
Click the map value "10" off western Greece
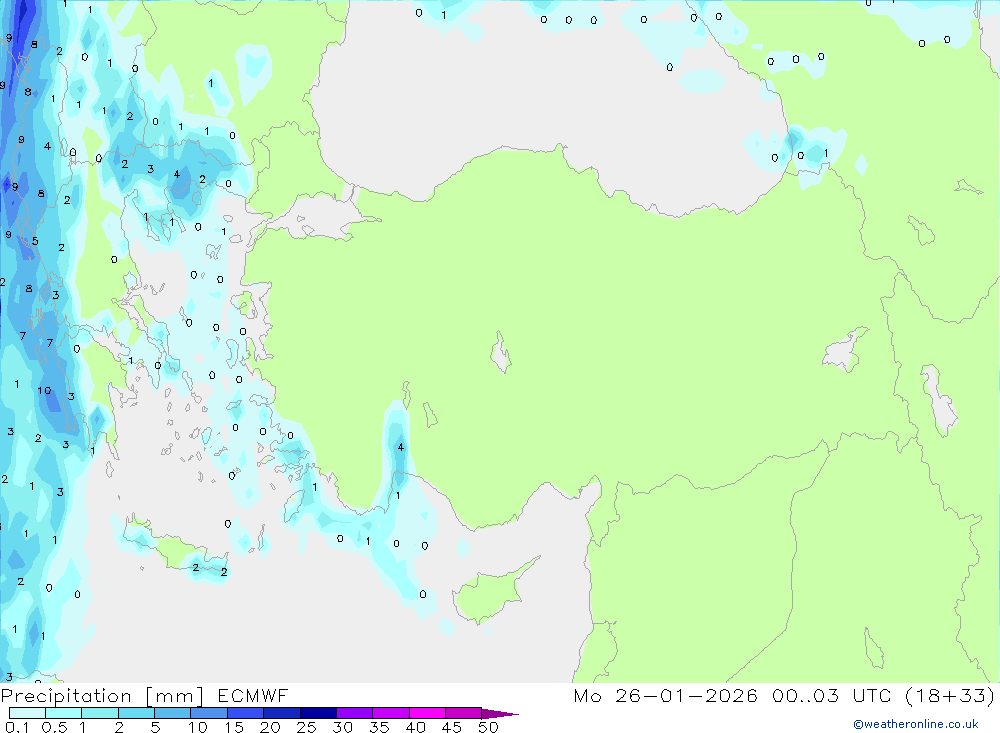click(x=44, y=390)
